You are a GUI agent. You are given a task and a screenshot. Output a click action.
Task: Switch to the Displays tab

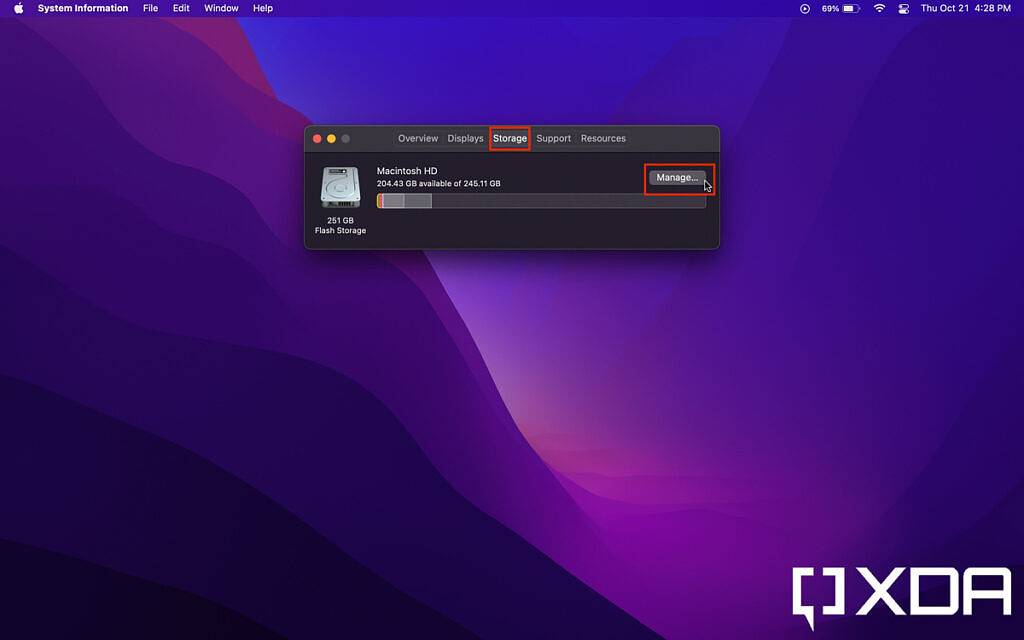[x=464, y=138]
